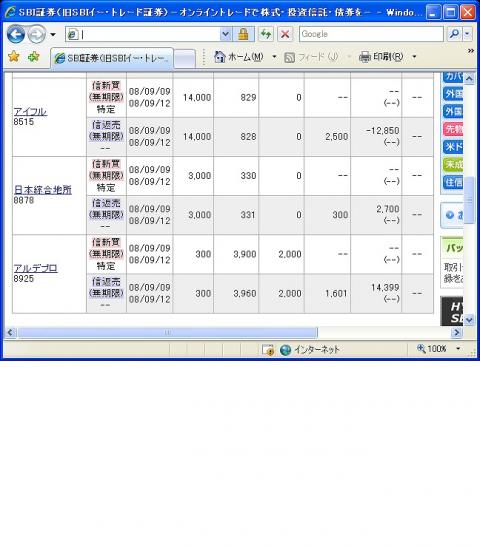Viewport: 480px width, 548px height.
Task: Click the green Refresh arrows icon
Action: pyautogui.click(x=266, y=34)
